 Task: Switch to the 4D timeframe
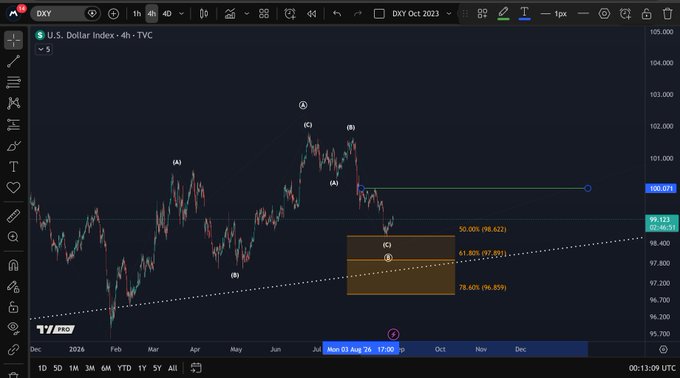pos(167,14)
